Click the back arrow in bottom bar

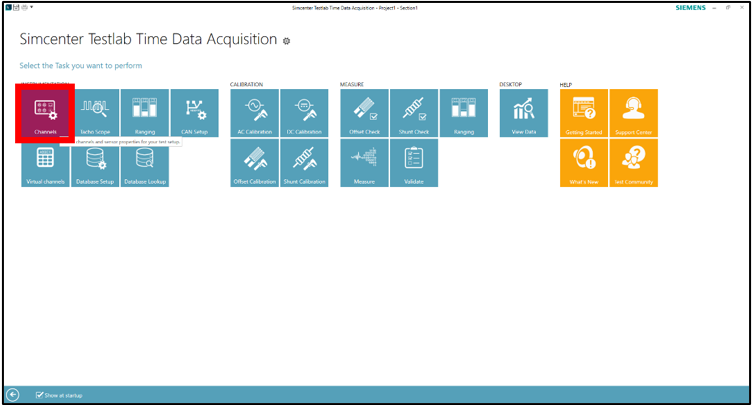click(13, 395)
